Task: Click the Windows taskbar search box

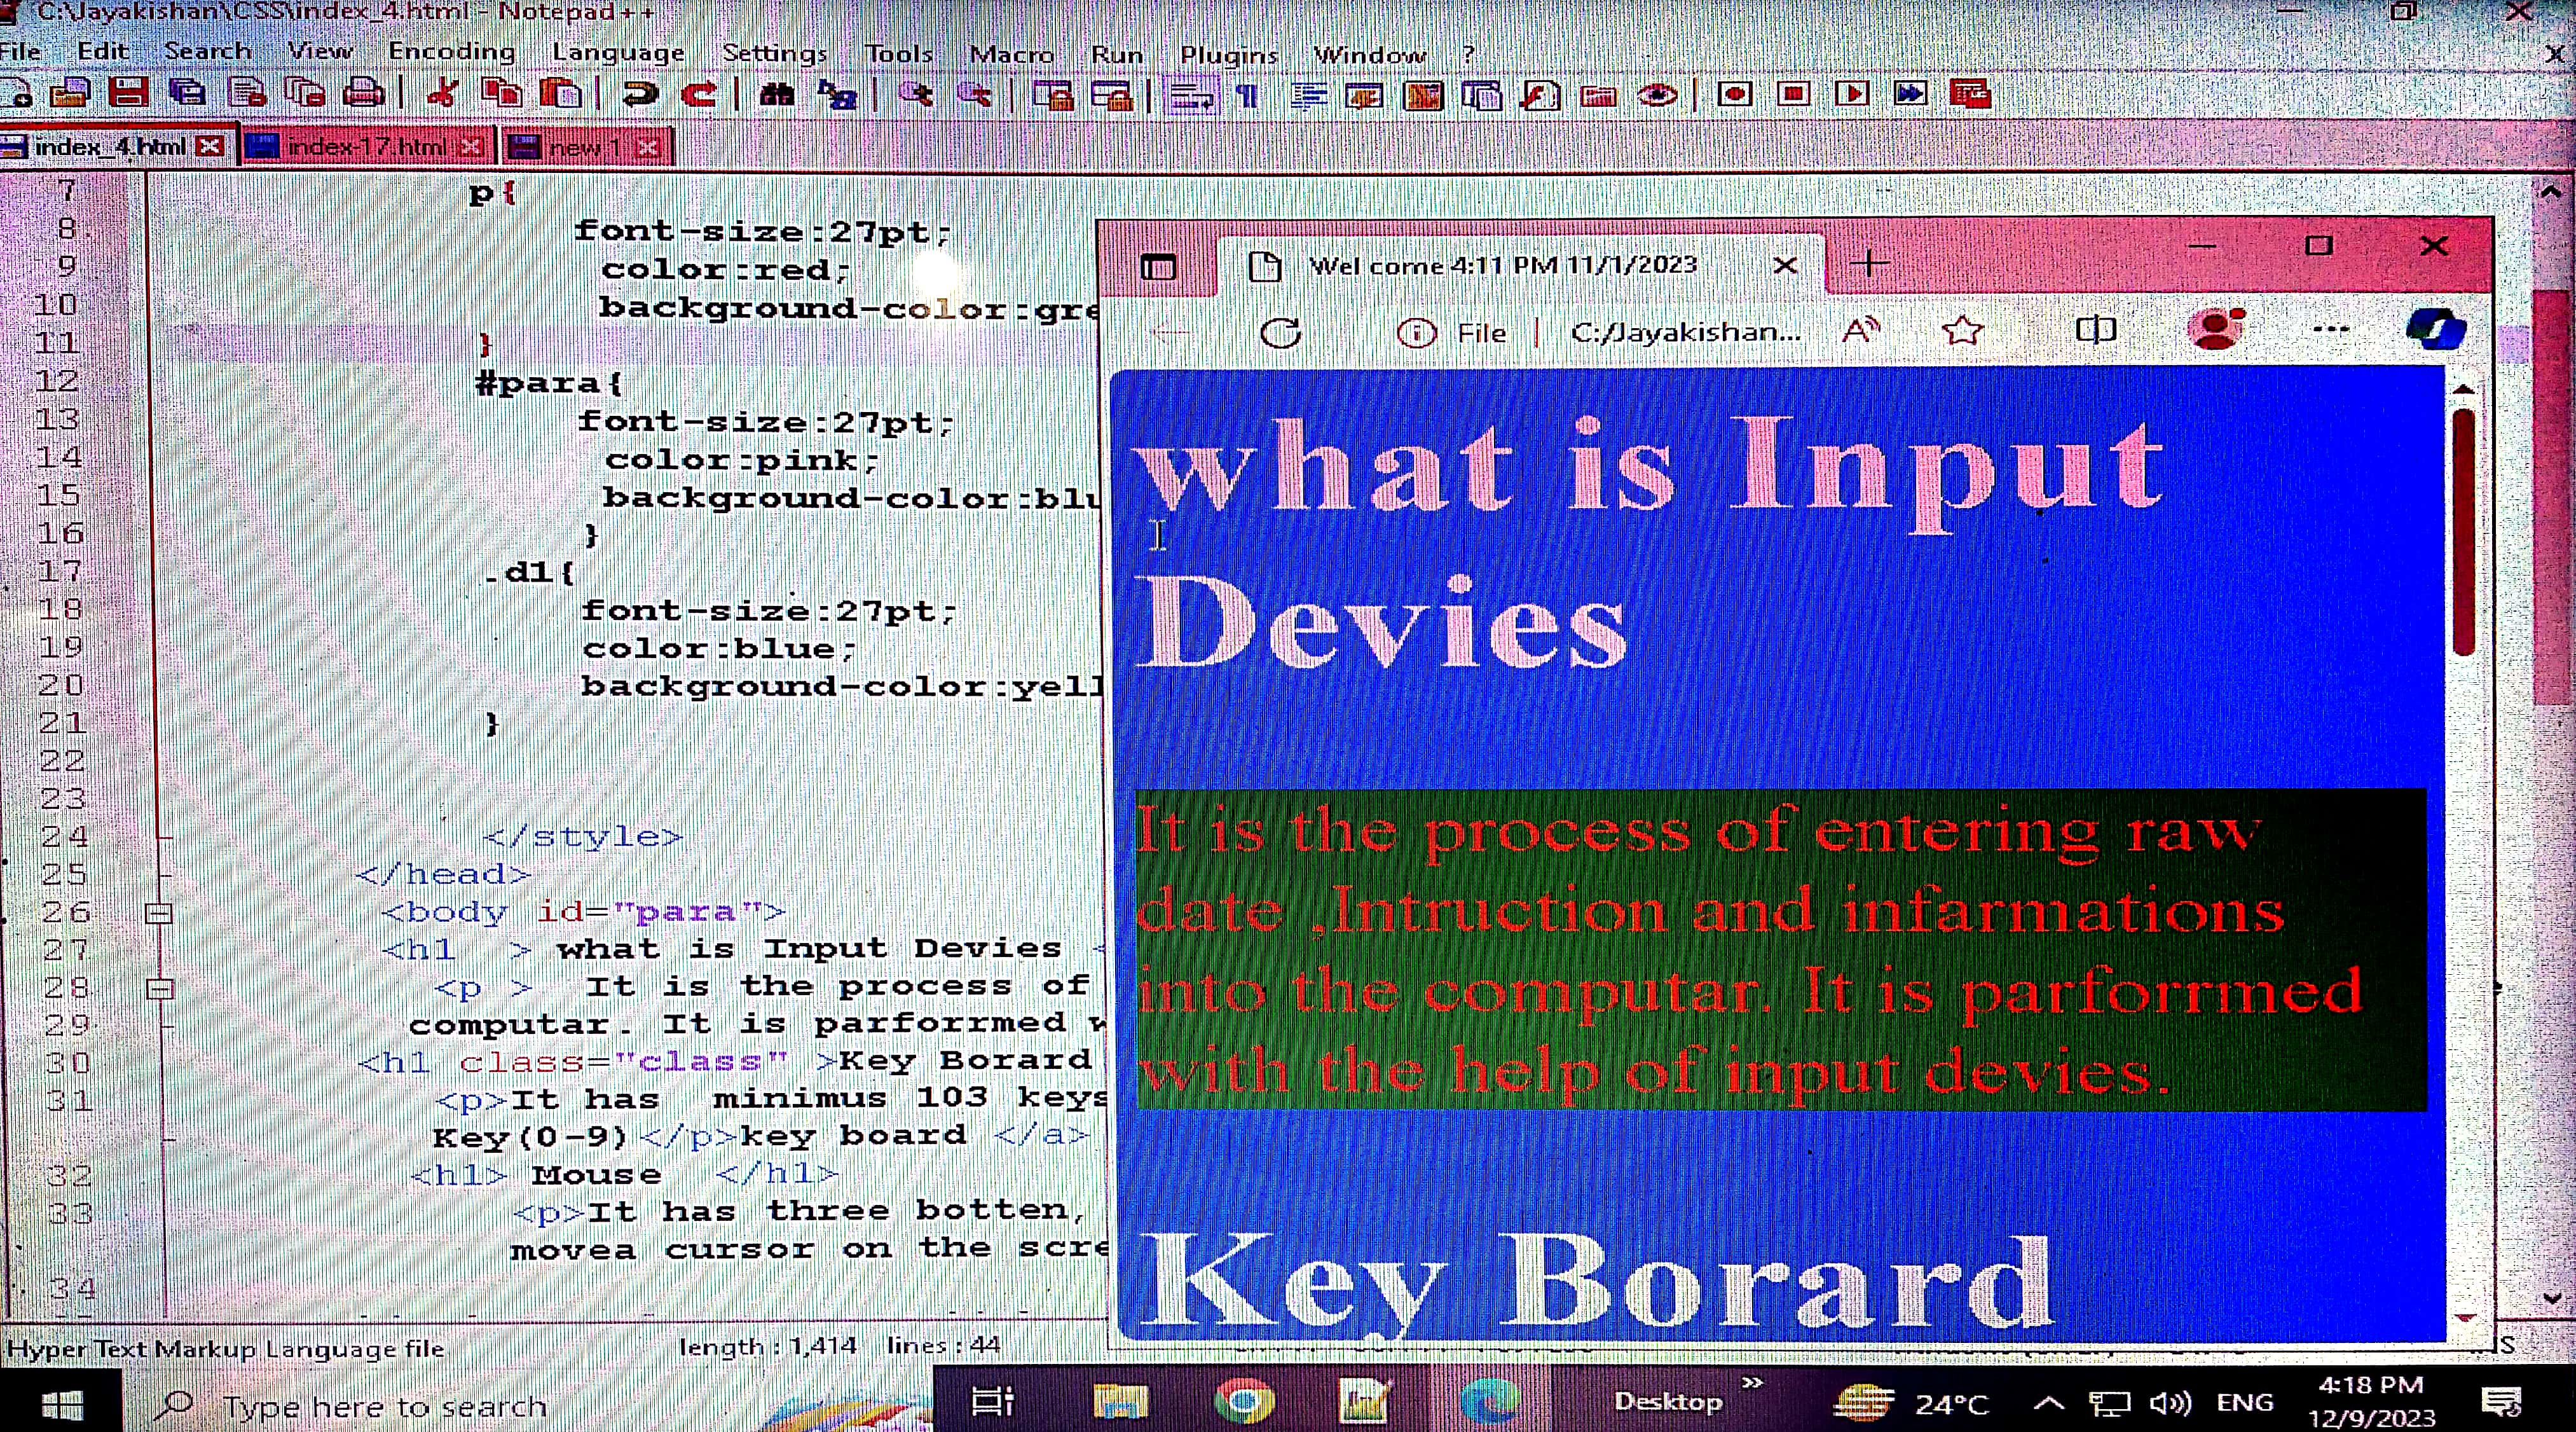Action: tap(384, 1406)
